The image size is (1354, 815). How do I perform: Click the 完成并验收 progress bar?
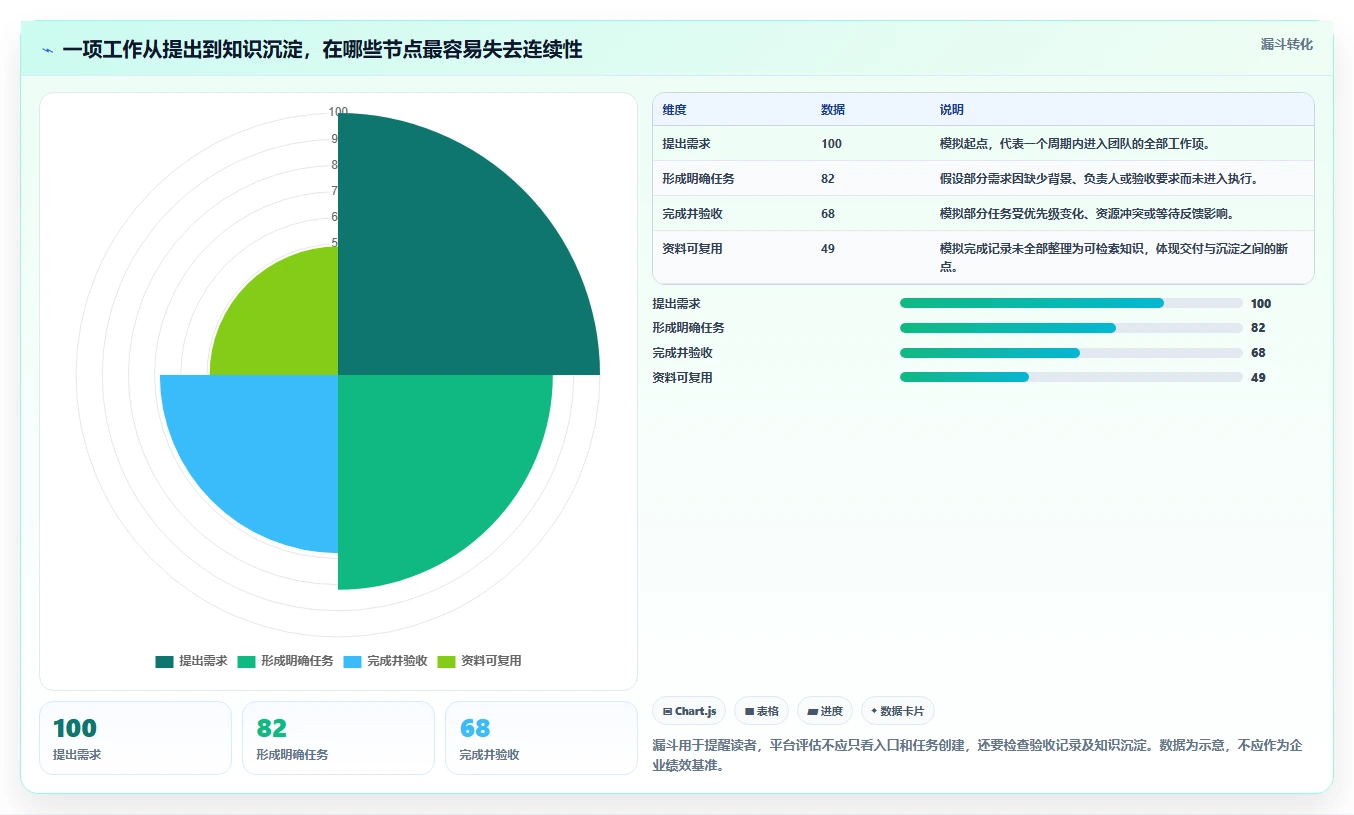click(x=1071, y=353)
